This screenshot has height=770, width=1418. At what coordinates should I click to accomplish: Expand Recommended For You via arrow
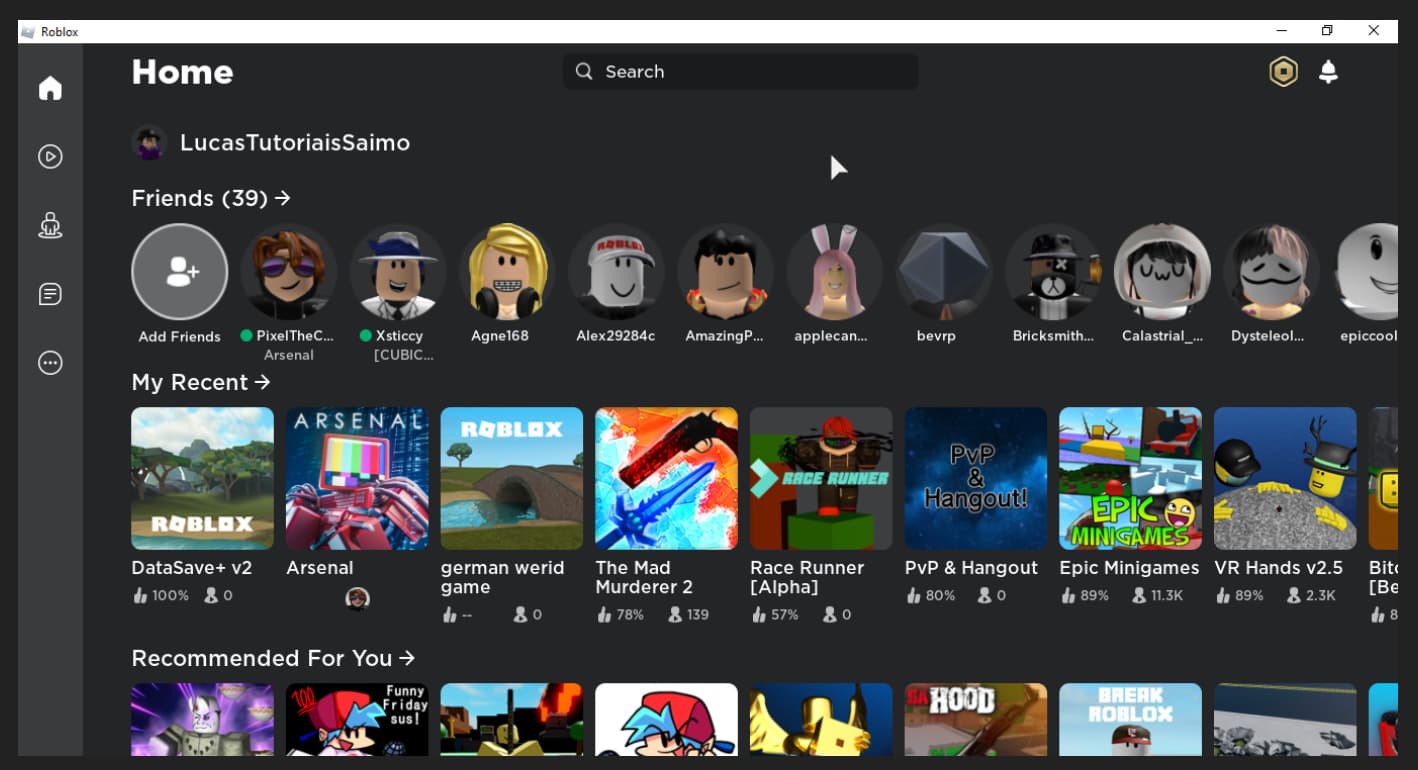click(406, 658)
